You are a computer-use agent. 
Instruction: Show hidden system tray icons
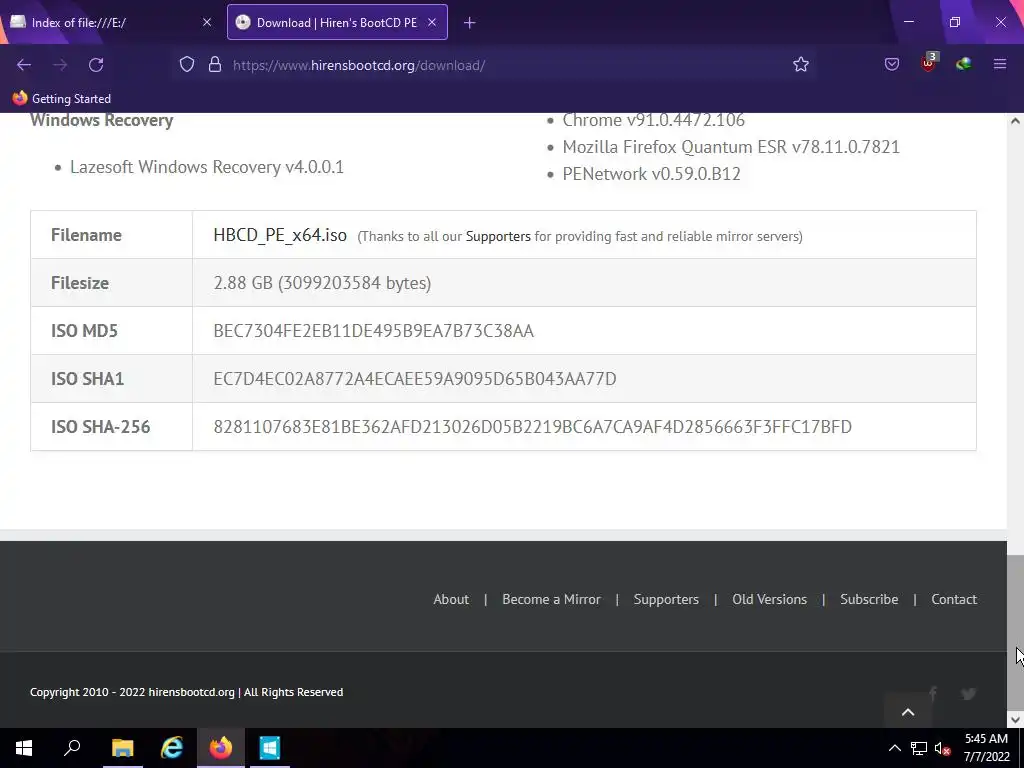tap(895, 748)
